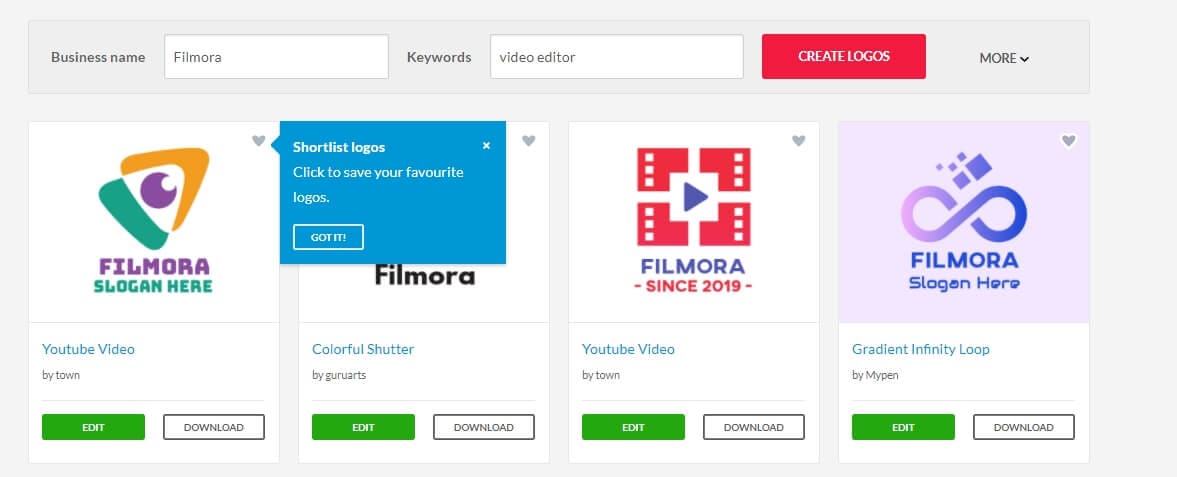Viewport: 1177px width, 477px height.
Task: Expand the MORE options dropdown
Action: 1004,58
